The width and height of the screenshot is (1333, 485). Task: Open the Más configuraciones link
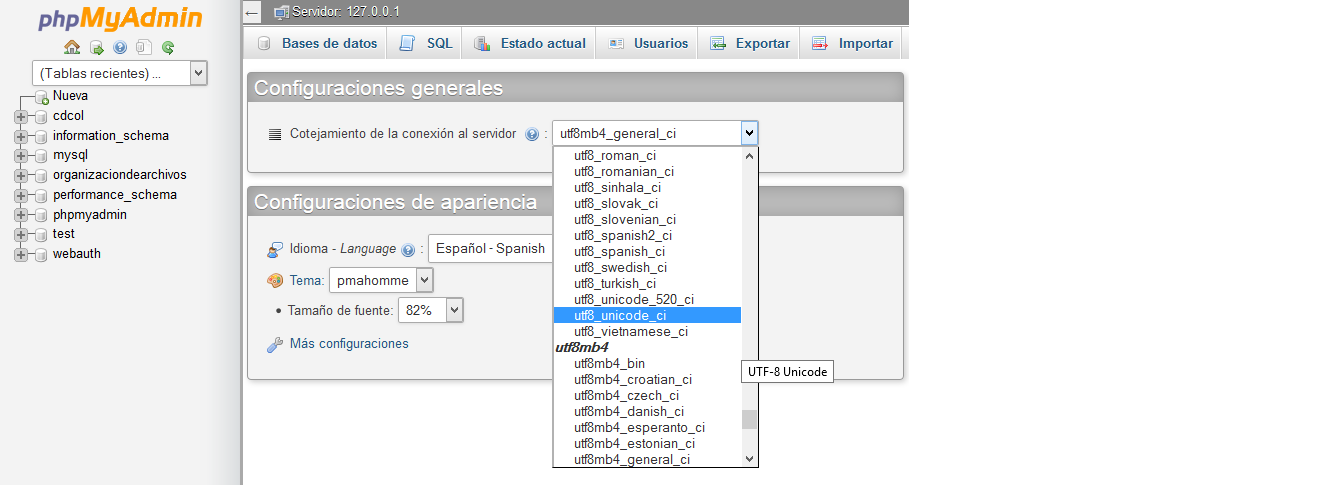point(349,344)
